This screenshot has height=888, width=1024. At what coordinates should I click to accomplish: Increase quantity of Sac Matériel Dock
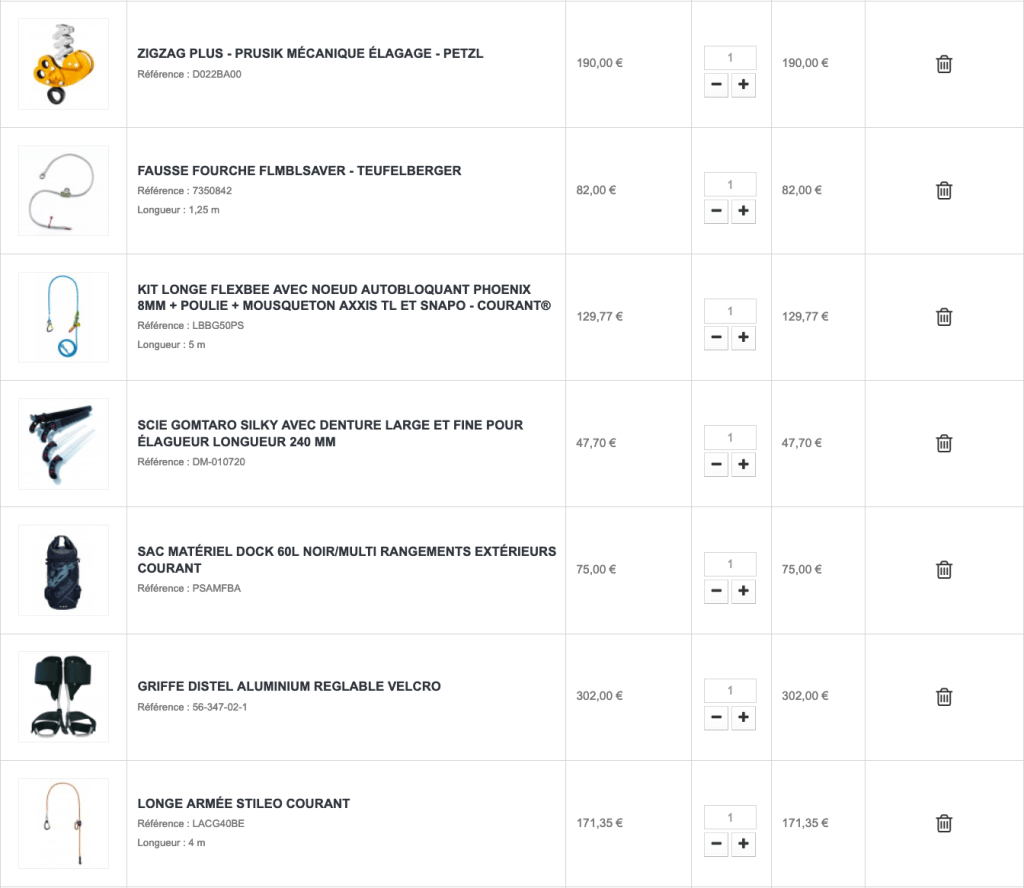(x=743, y=591)
